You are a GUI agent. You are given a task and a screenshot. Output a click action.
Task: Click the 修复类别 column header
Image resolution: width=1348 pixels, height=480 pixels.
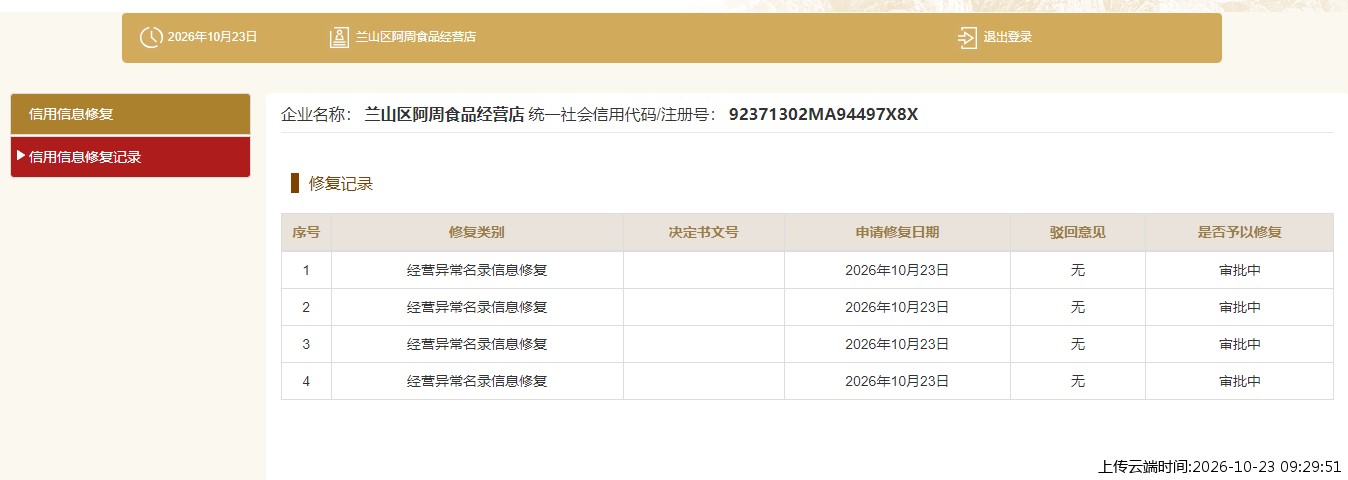click(477, 232)
